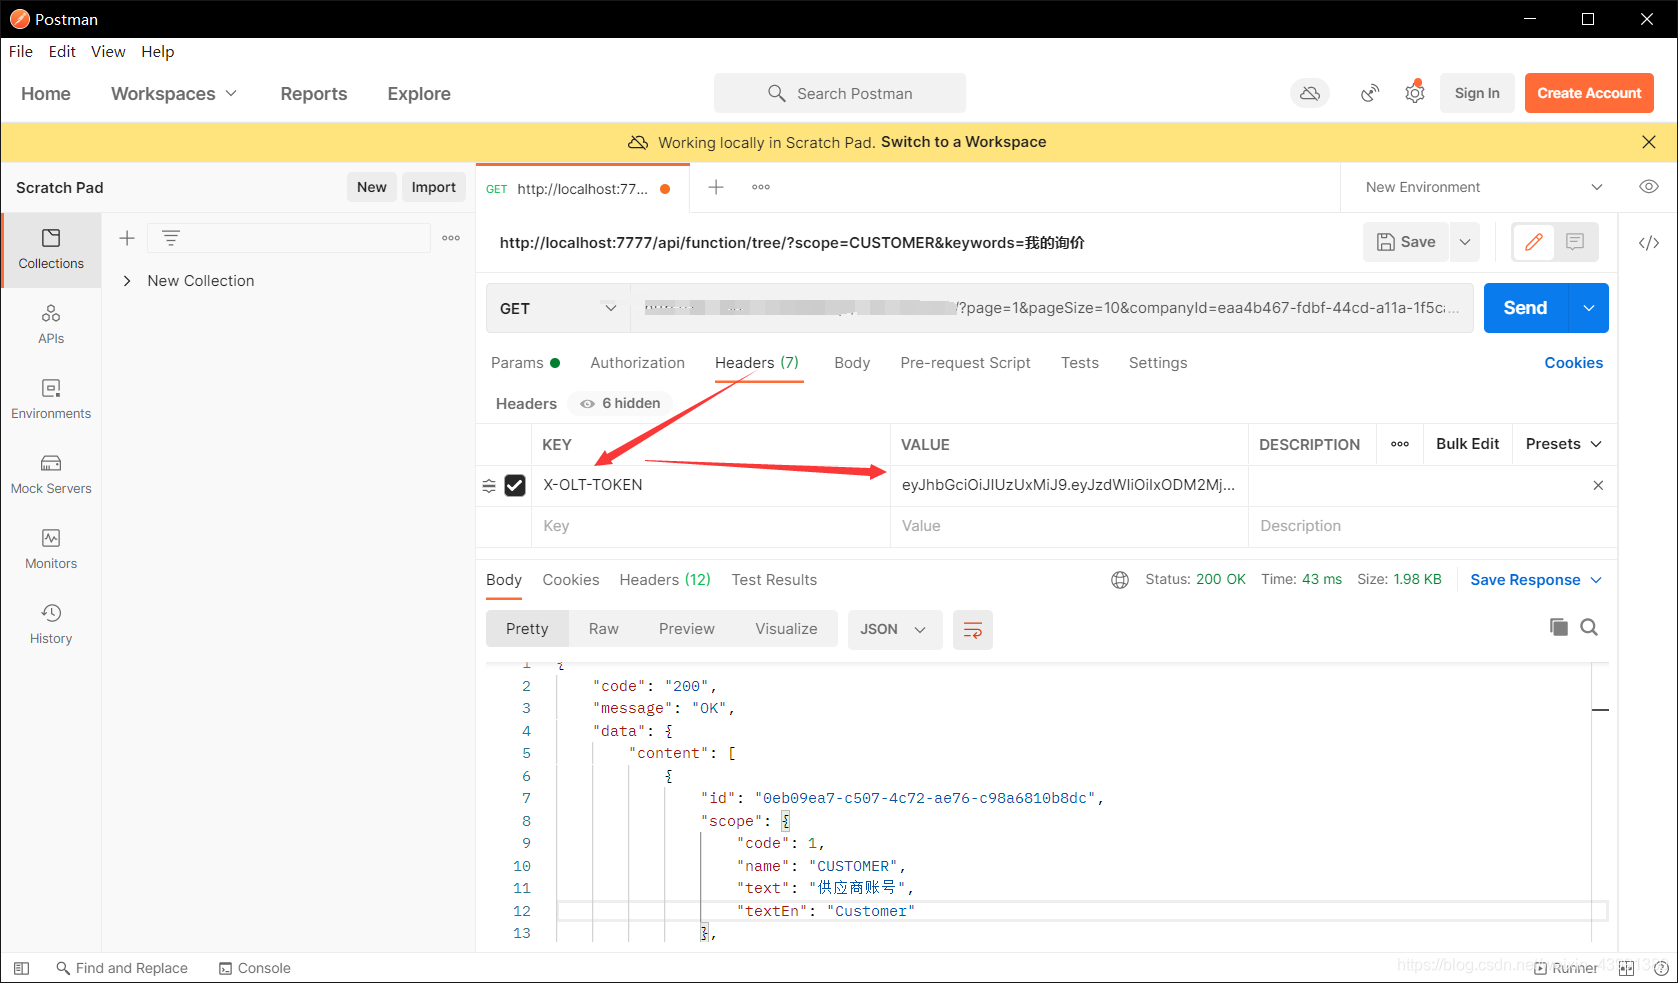The width and height of the screenshot is (1678, 983).
Task: Open the Mock Servers sidebar panel
Action: [x=51, y=475]
